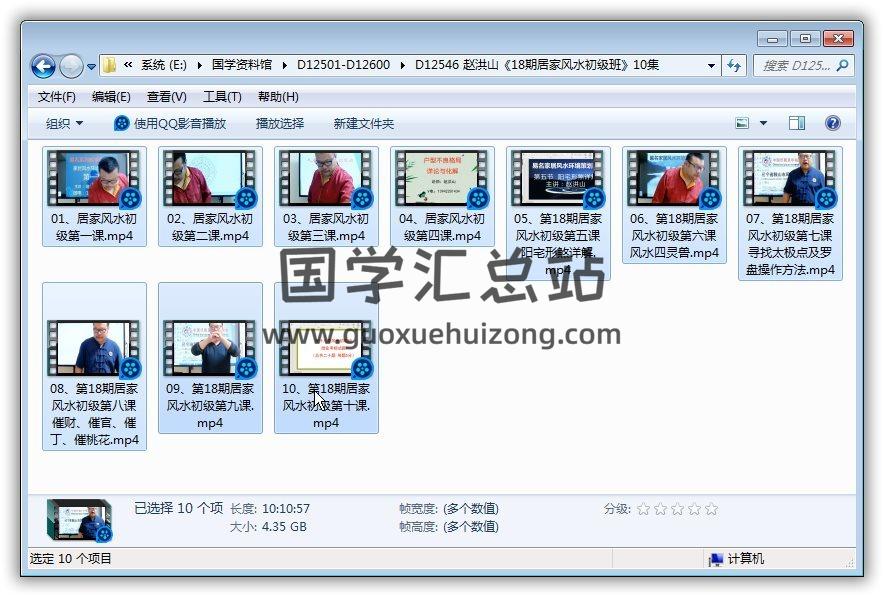884x597 pixels.
Task: Click the window resize grip in status bar
Action: pos(850,563)
